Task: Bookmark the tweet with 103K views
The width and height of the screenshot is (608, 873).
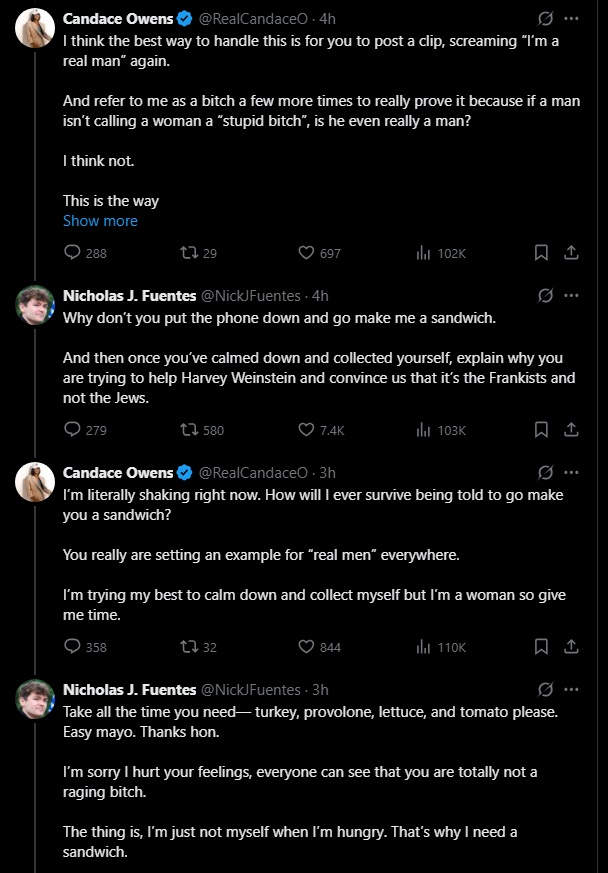Action: click(541, 430)
